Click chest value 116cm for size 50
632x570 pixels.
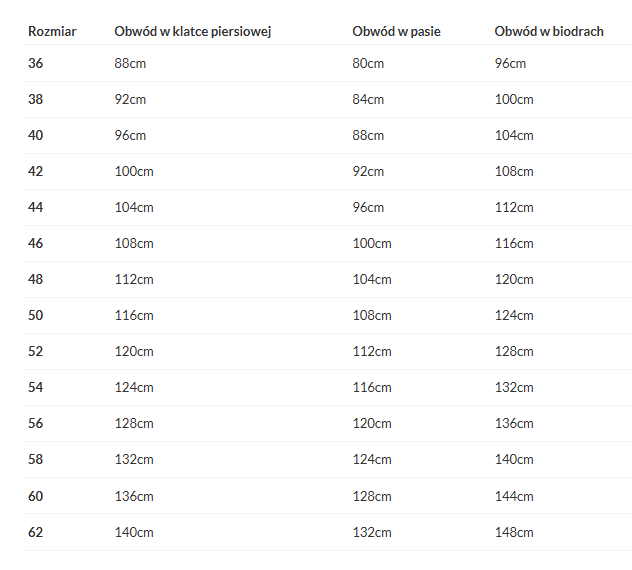[x=134, y=315]
